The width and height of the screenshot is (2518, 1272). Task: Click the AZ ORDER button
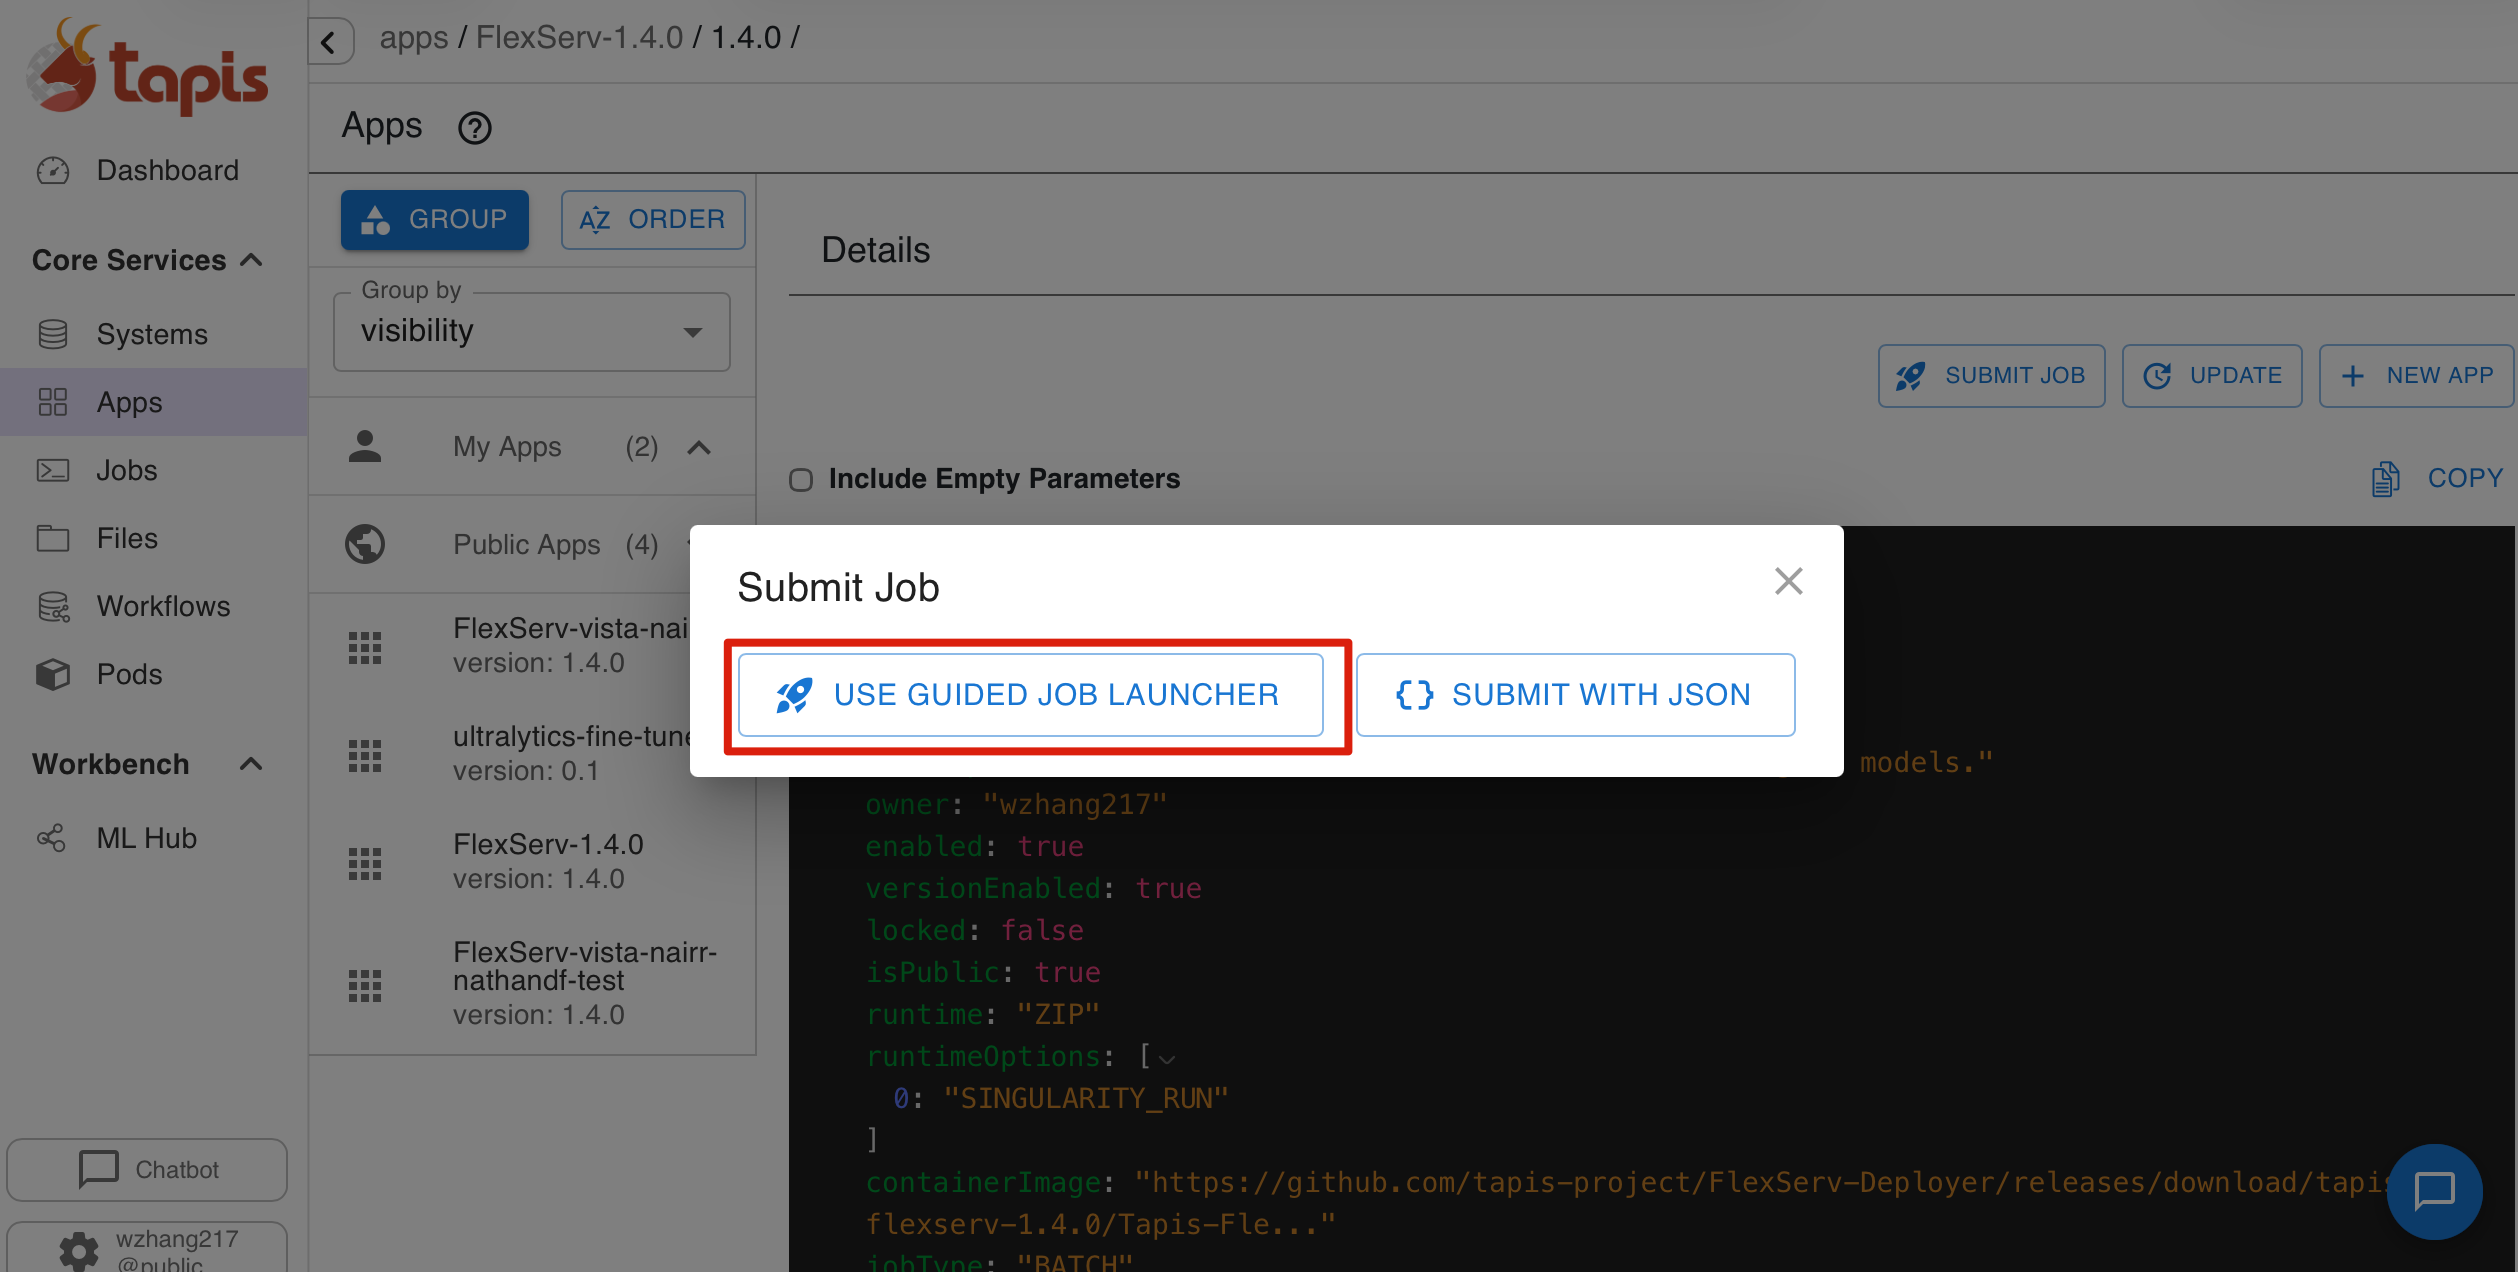coord(653,219)
